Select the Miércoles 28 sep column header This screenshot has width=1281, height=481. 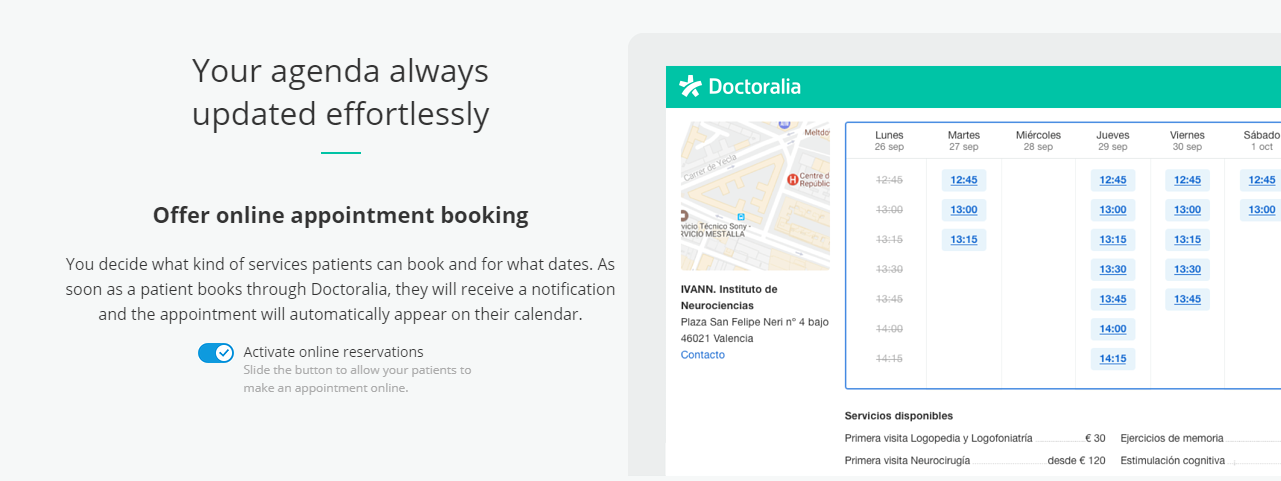coord(1038,140)
